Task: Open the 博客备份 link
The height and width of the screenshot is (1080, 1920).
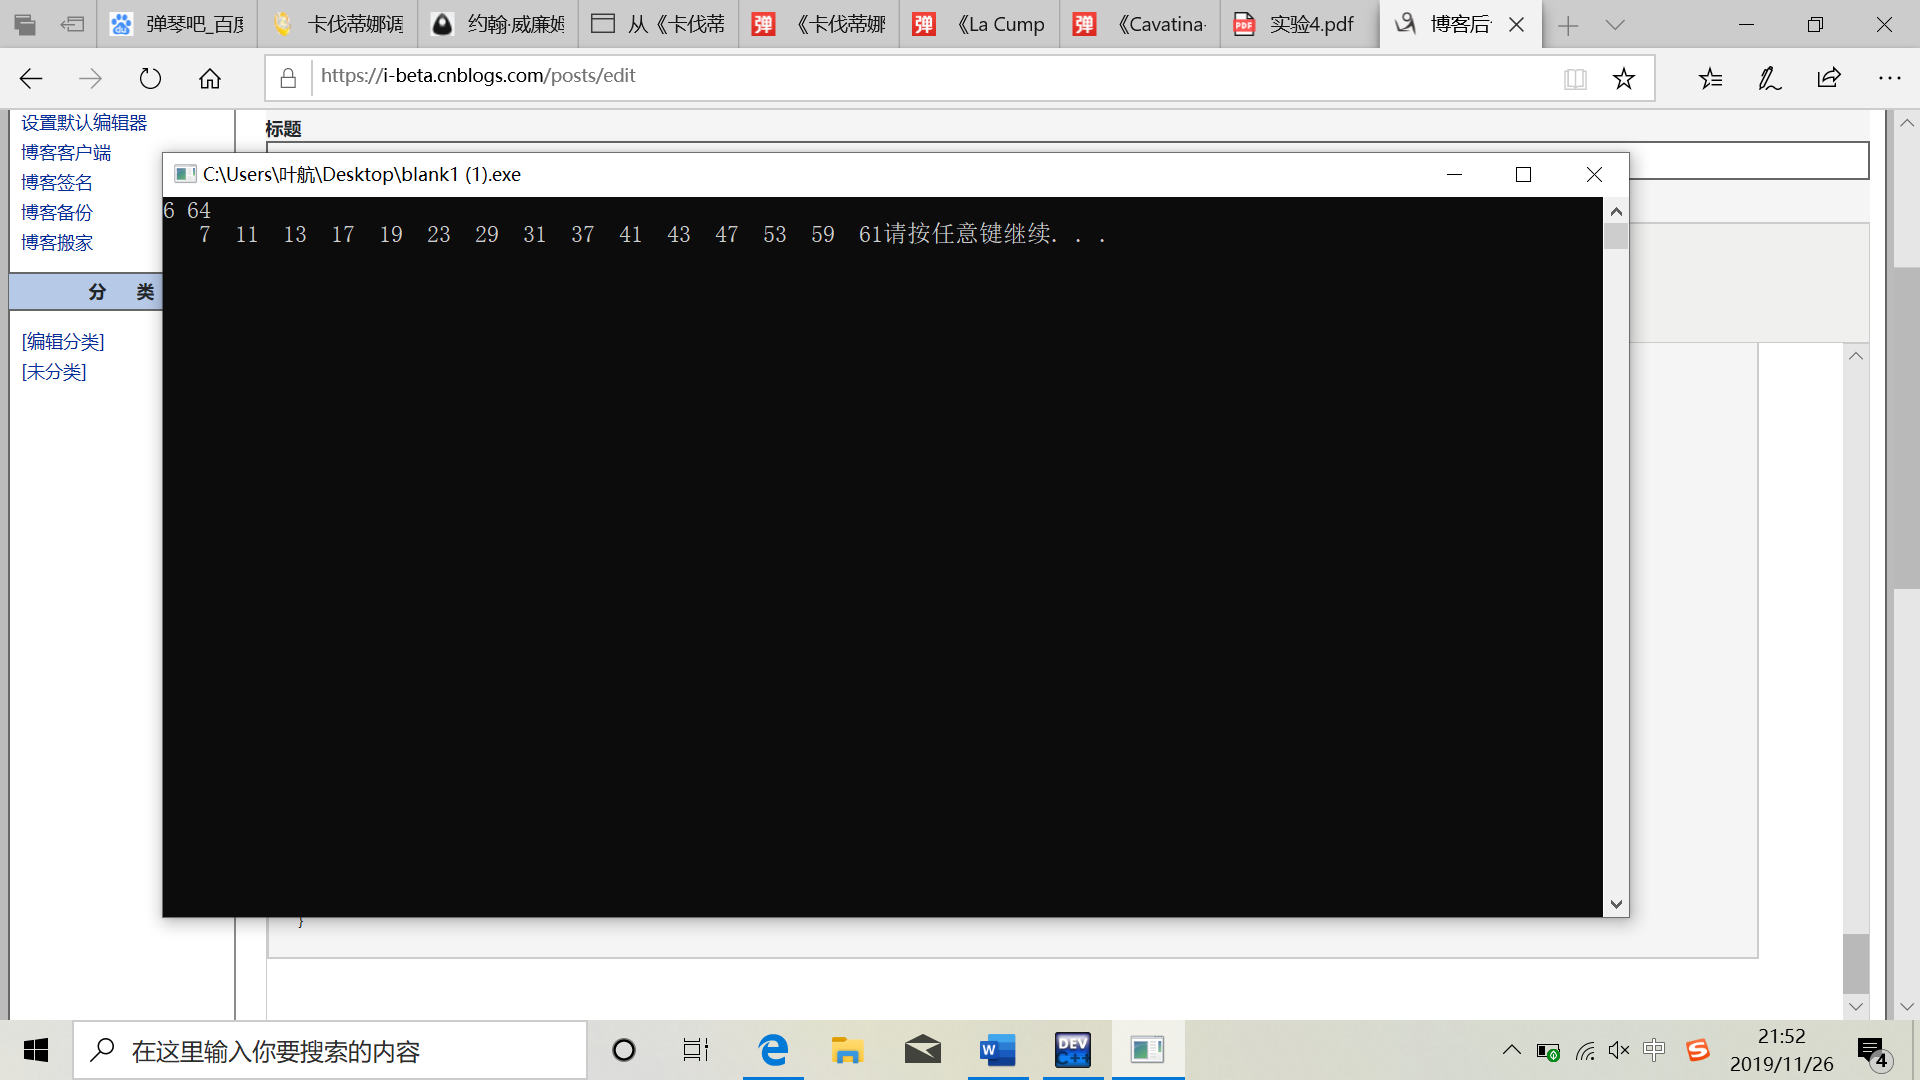Action: tap(57, 213)
